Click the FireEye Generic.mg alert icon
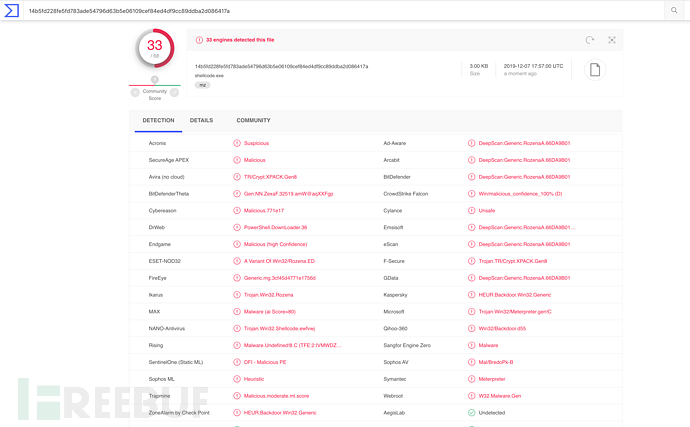This screenshot has height=427, width=690. pyautogui.click(x=237, y=278)
